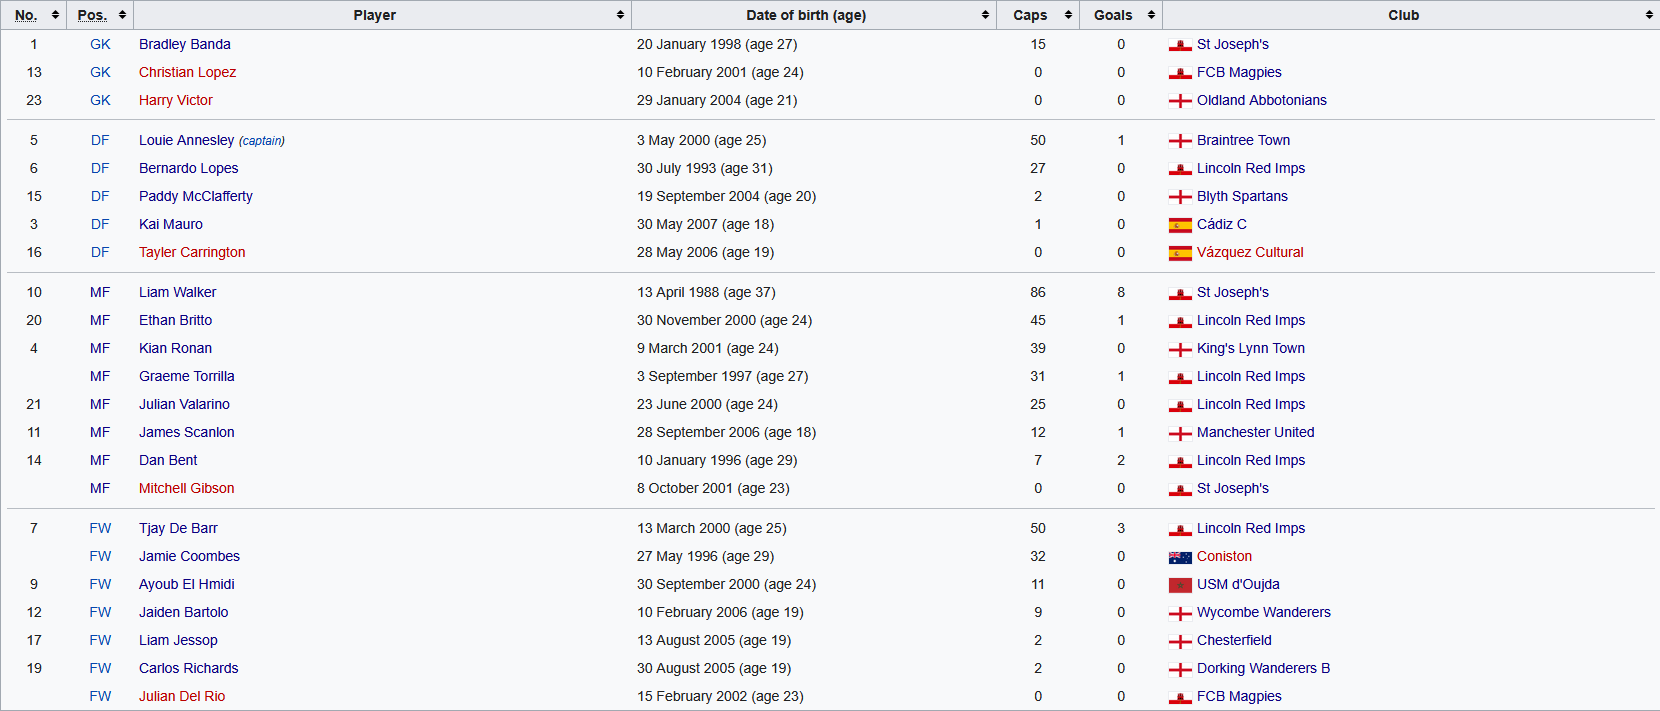Viewport: 1660px width, 711px height.
Task: Follow the Manchester United club link
Action: point(1255,432)
